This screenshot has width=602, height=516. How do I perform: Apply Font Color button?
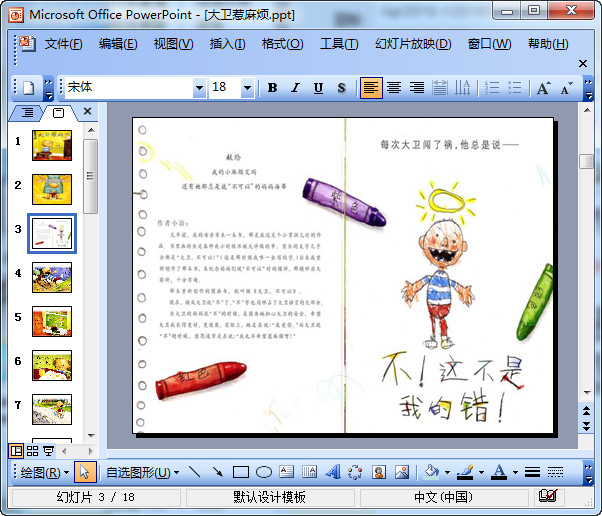[x=499, y=472]
